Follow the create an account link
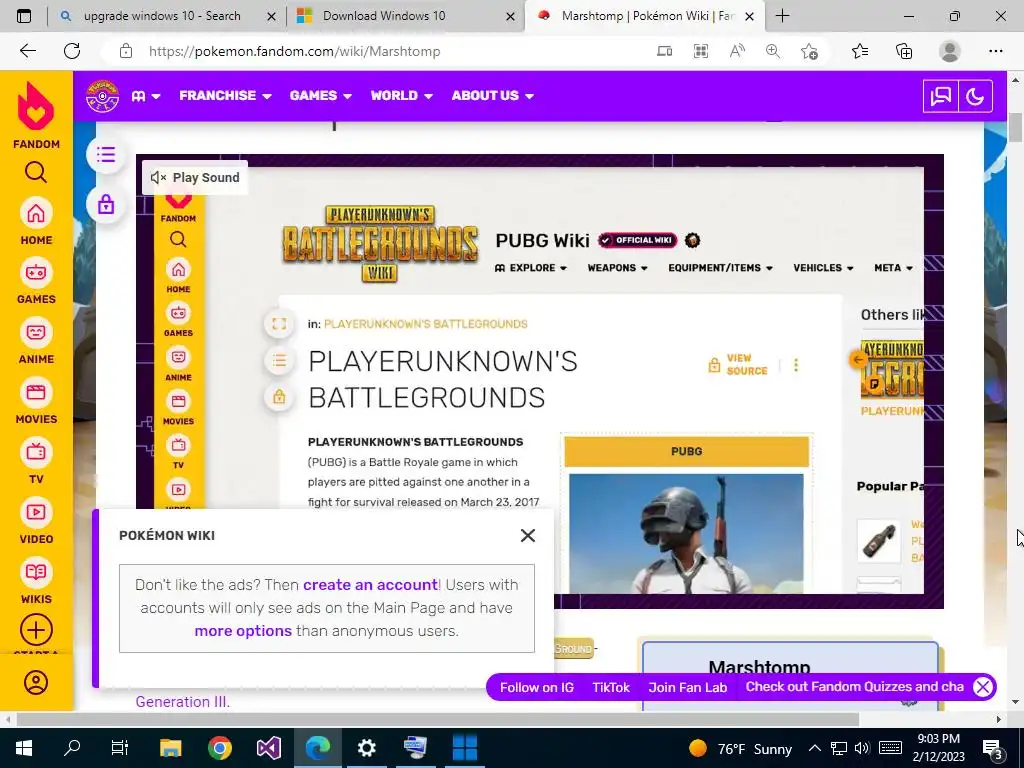 tap(370, 584)
